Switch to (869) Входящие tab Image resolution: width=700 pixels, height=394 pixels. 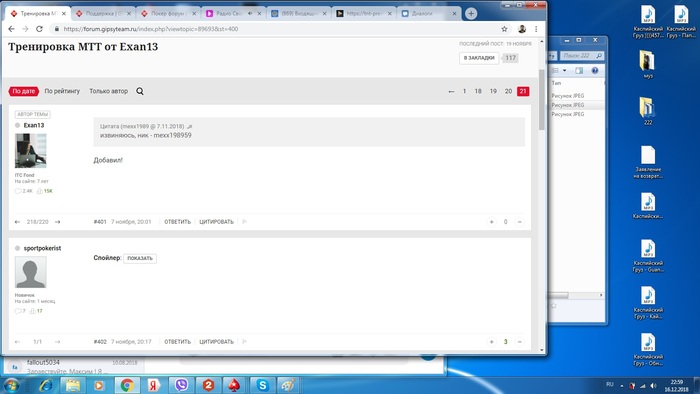[x=299, y=13]
